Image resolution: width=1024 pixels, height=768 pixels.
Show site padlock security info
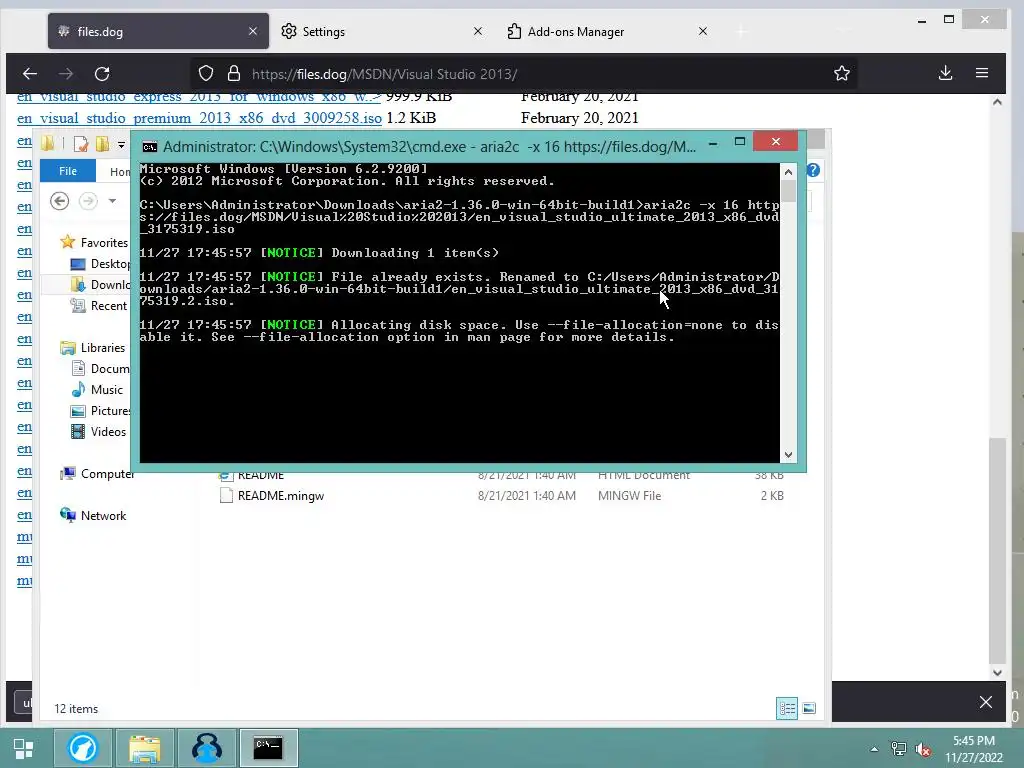234,74
